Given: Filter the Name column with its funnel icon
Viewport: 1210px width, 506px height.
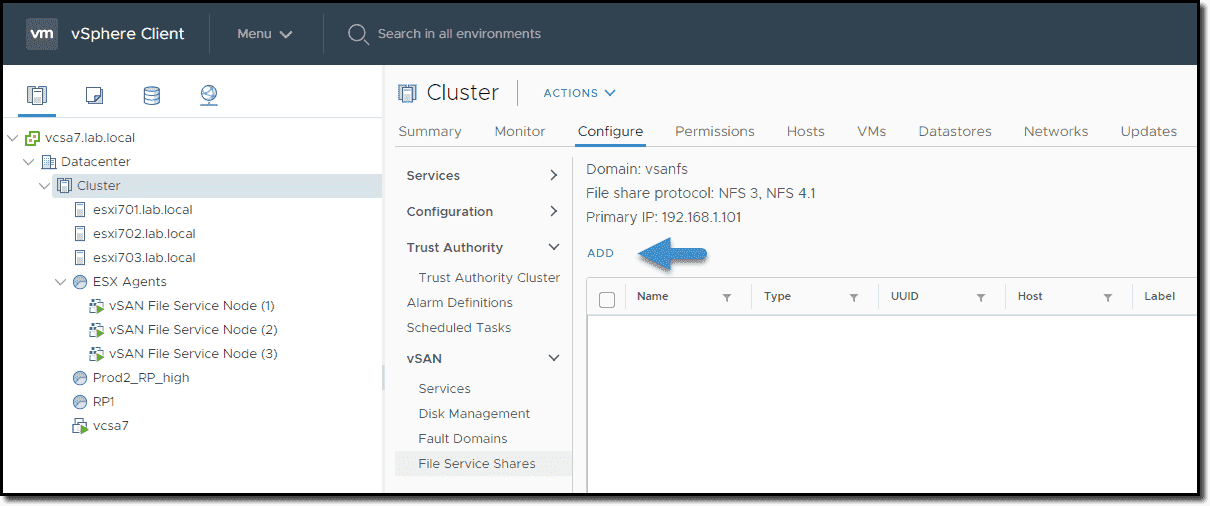Looking at the screenshot, I should coord(727,297).
